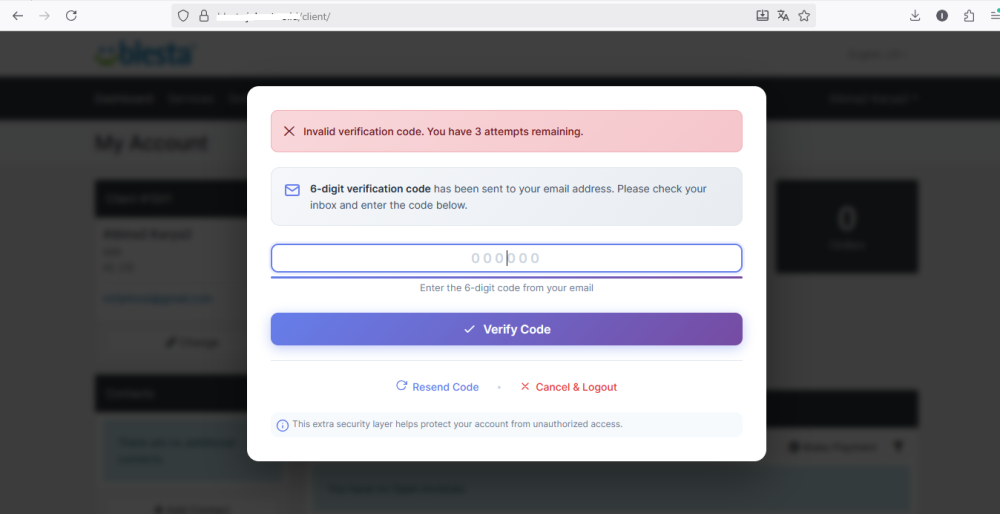The image size is (1000, 514).
Task: Open the browser hamburger menu
Action: pyautogui.click(x=993, y=16)
